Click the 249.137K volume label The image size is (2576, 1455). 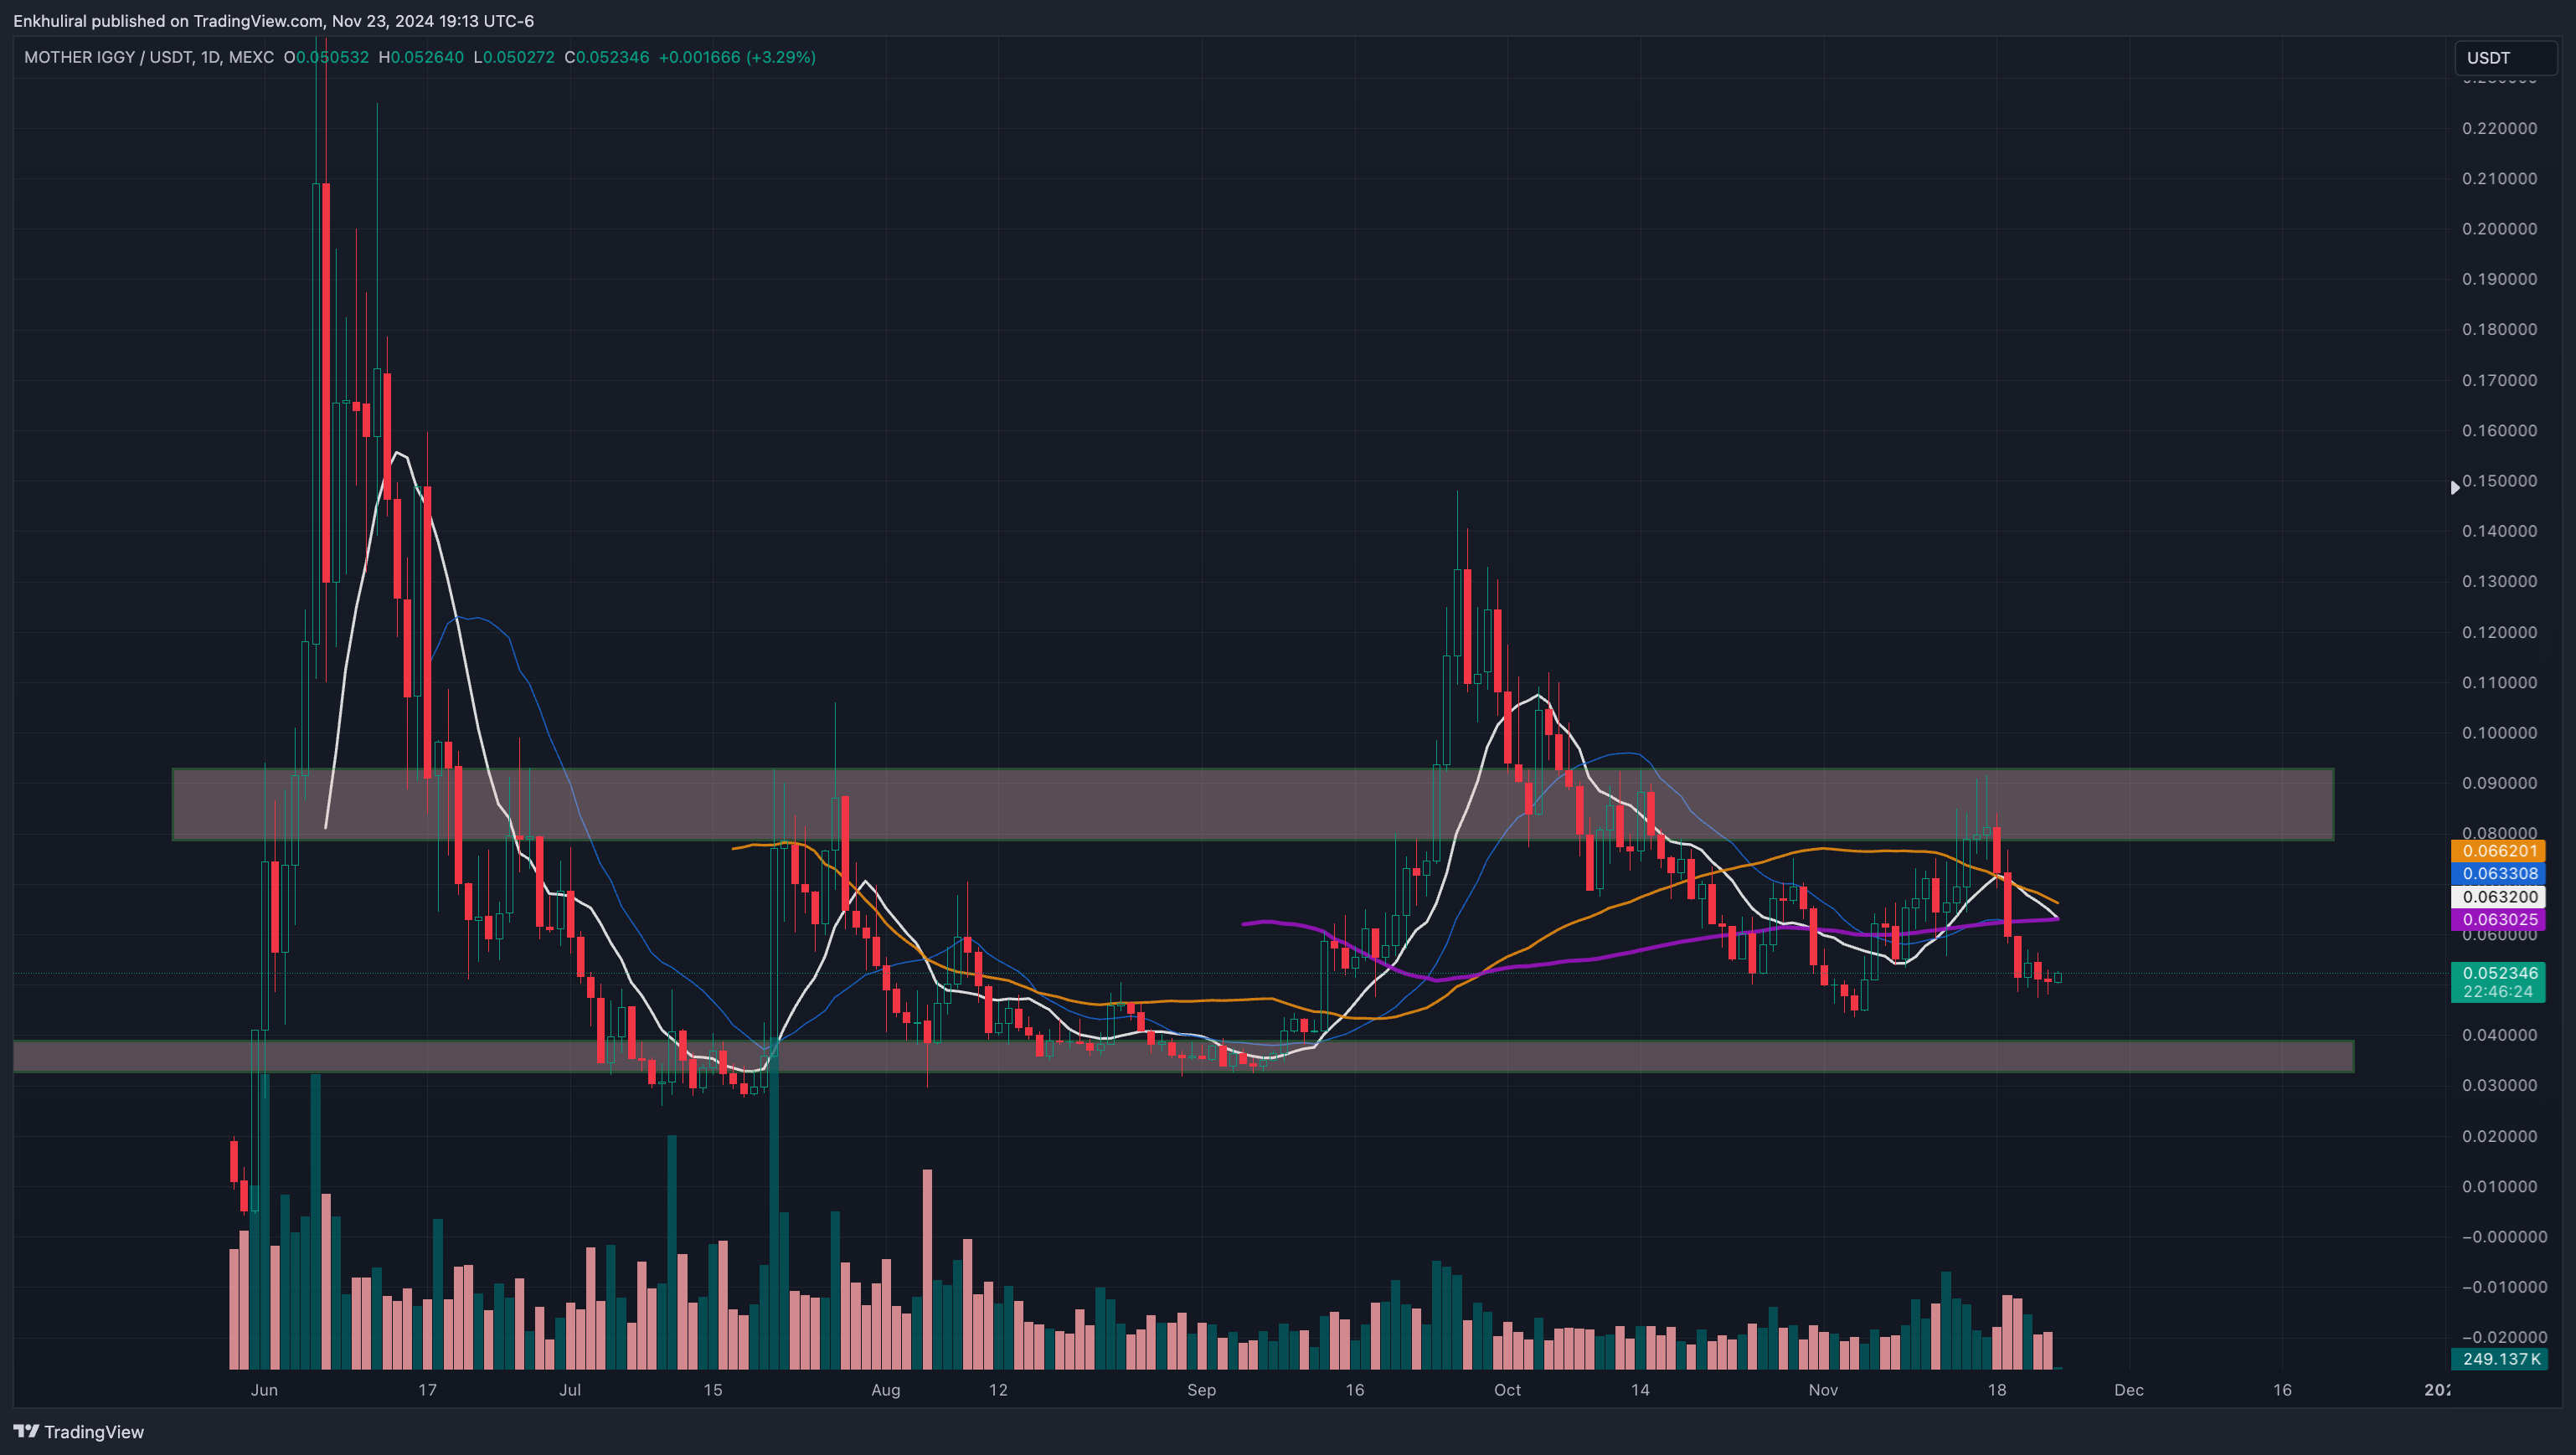coord(2498,1359)
